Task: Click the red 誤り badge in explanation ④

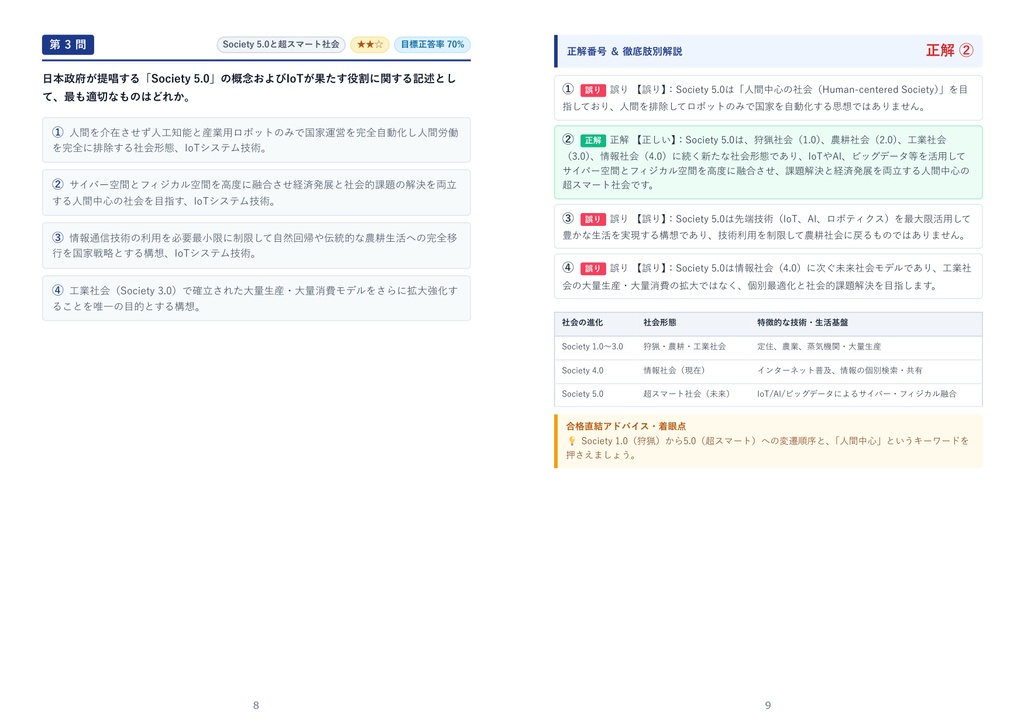Action: click(x=592, y=268)
